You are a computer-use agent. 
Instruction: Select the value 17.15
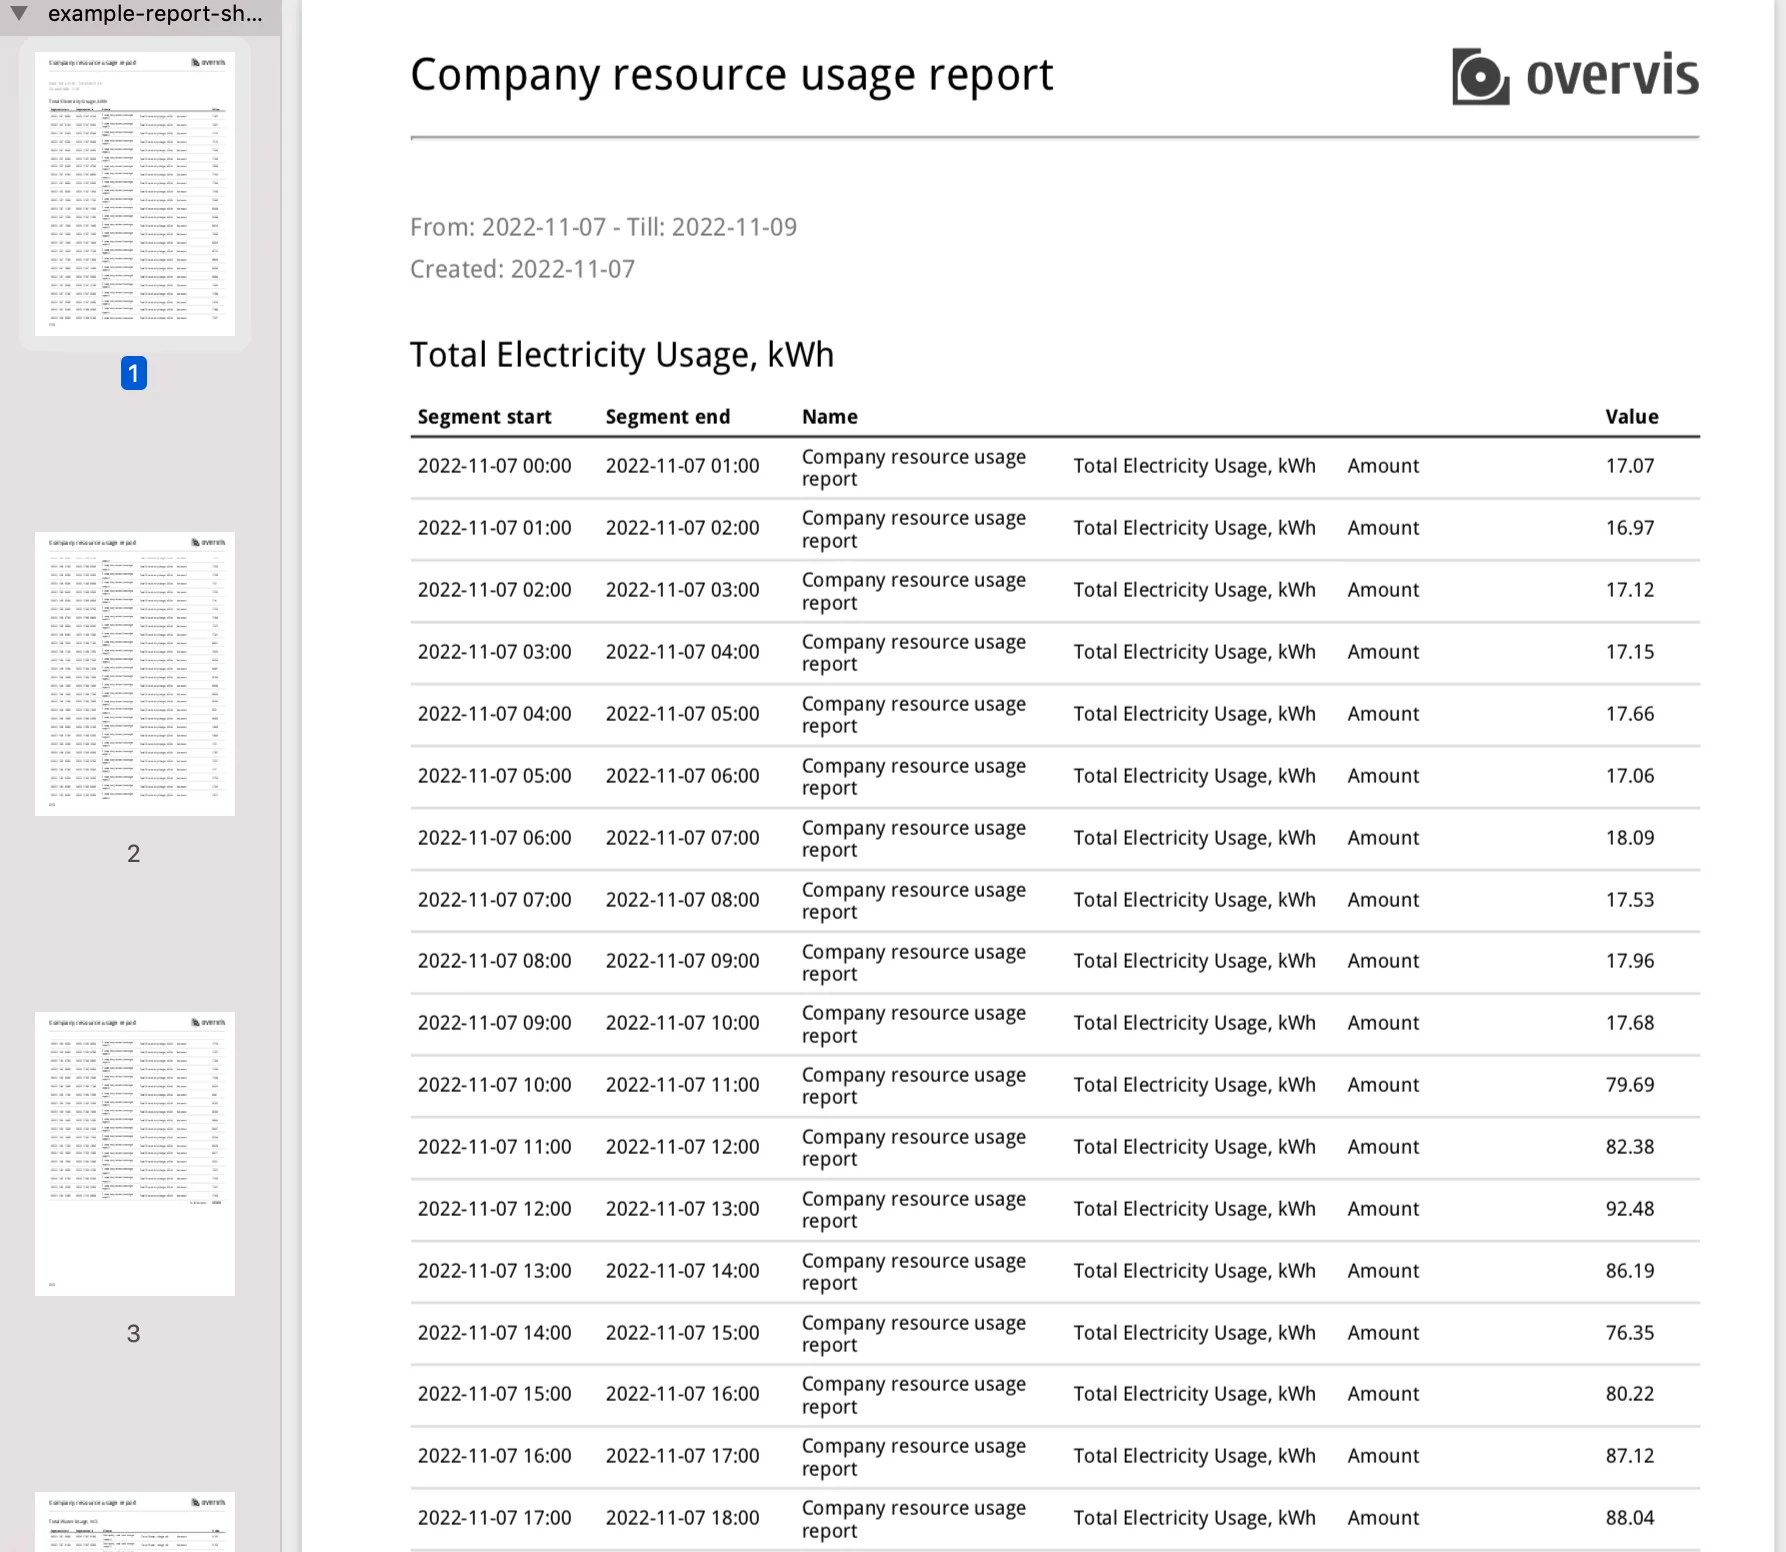tap(1630, 652)
